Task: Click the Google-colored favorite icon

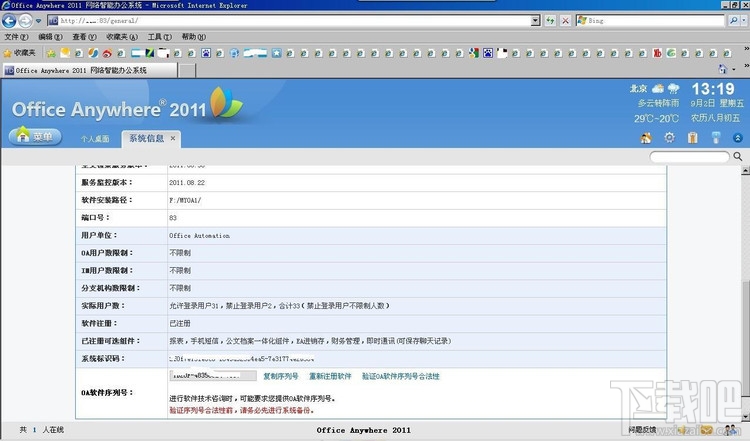Action: [x=474, y=53]
